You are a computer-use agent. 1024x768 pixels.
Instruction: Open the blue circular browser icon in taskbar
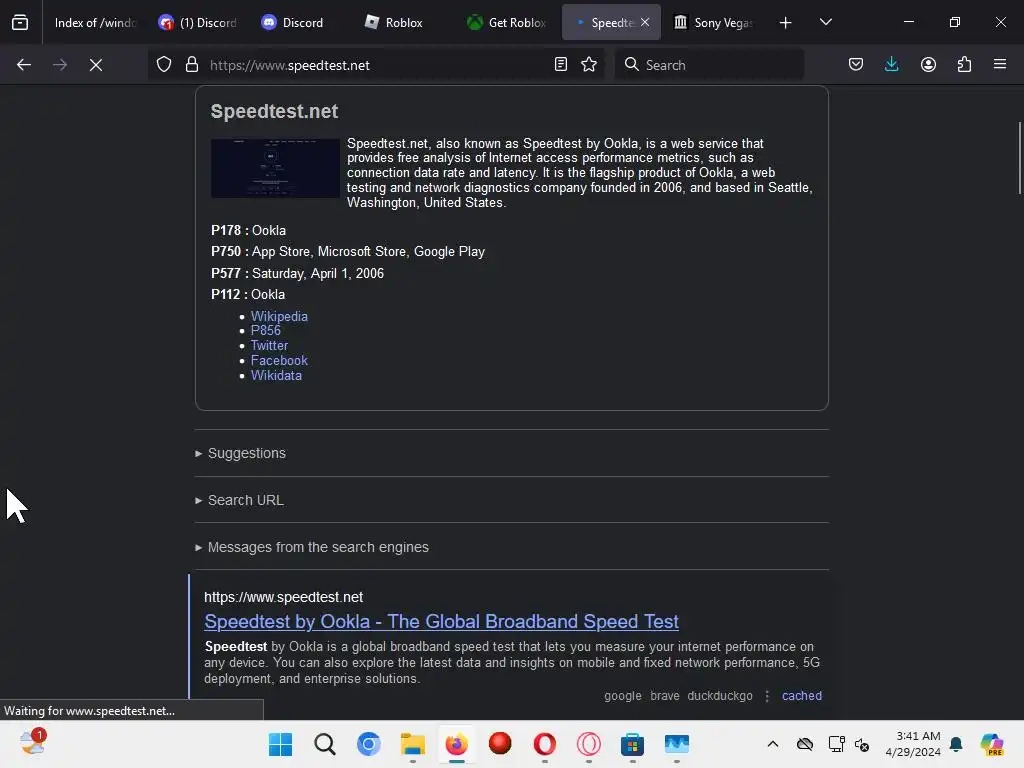click(x=368, y=744)
